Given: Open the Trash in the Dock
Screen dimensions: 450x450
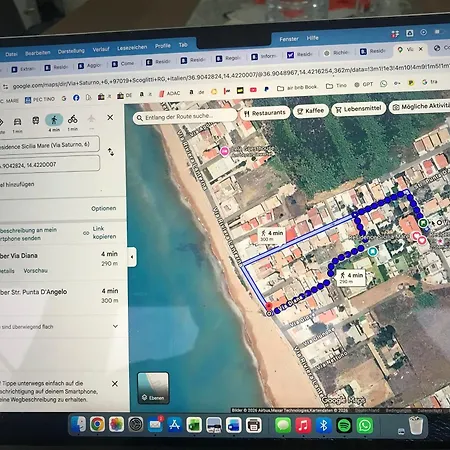Looking at the screenshot, I should pos(416,425).
